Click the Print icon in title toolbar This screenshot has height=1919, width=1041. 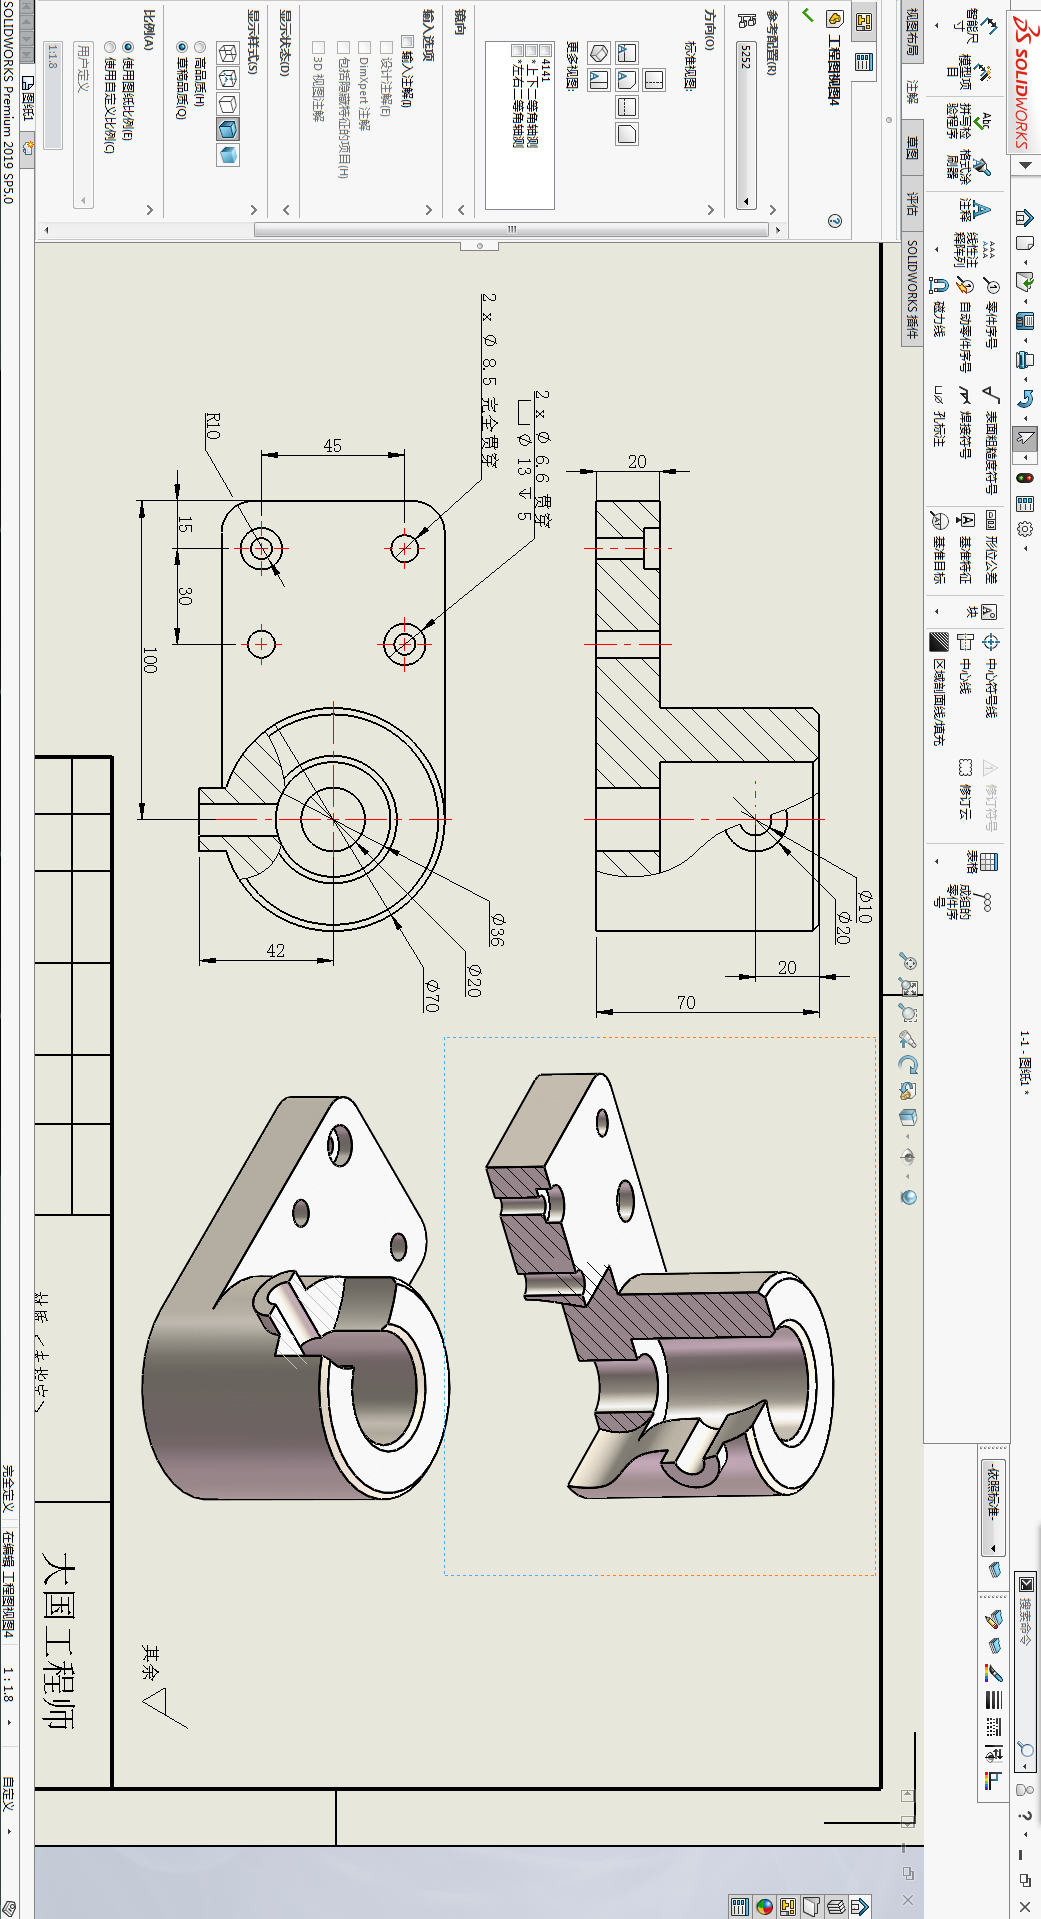tap(1025, 360)
